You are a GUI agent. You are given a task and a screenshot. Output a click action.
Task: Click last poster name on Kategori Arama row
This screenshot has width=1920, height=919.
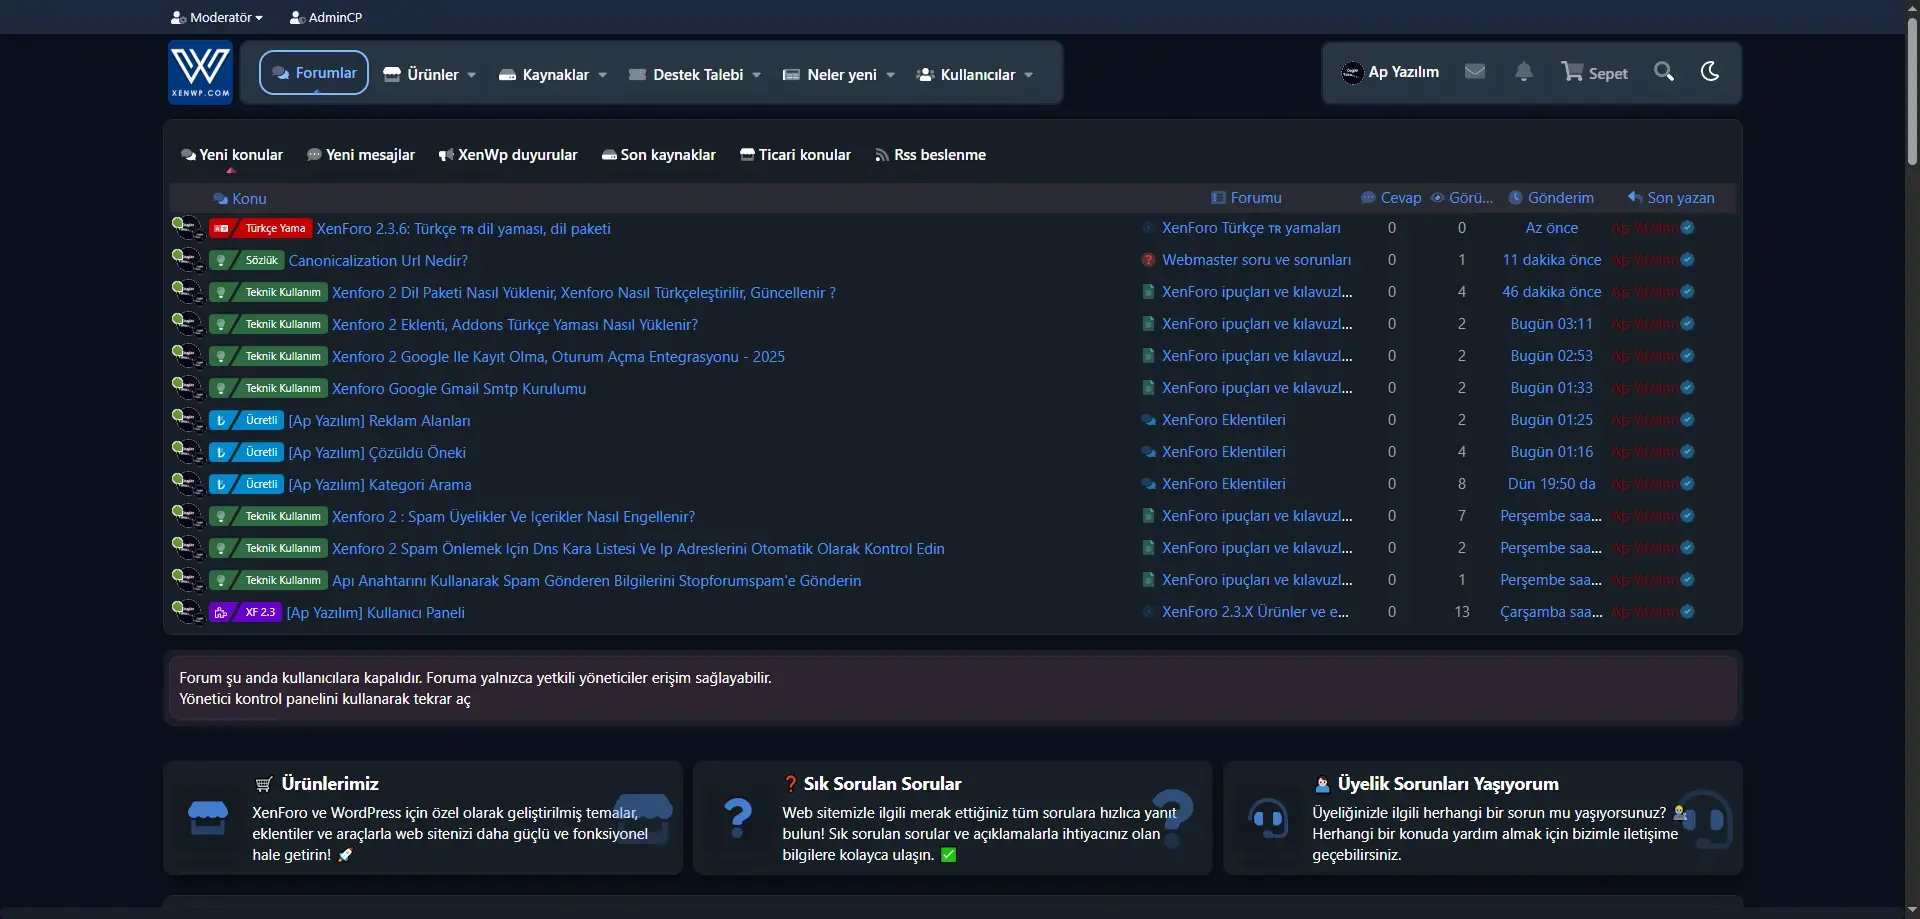(x=1645, y=484)
